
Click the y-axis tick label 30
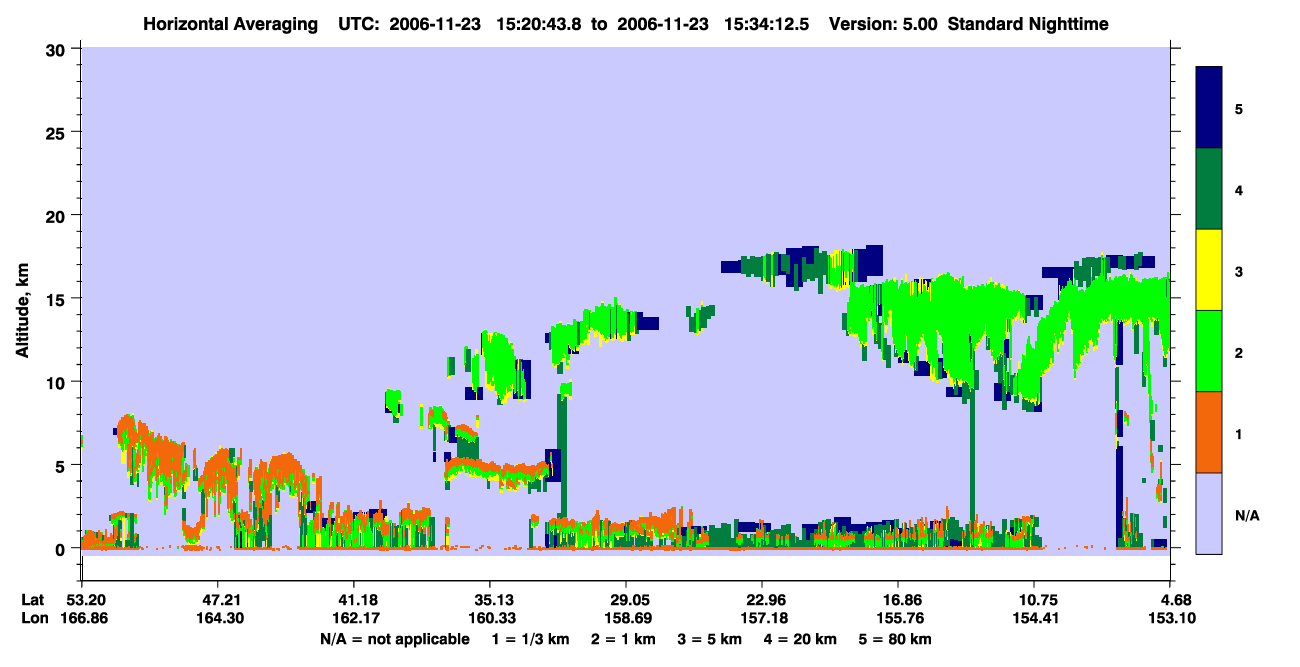pos(58,49)
